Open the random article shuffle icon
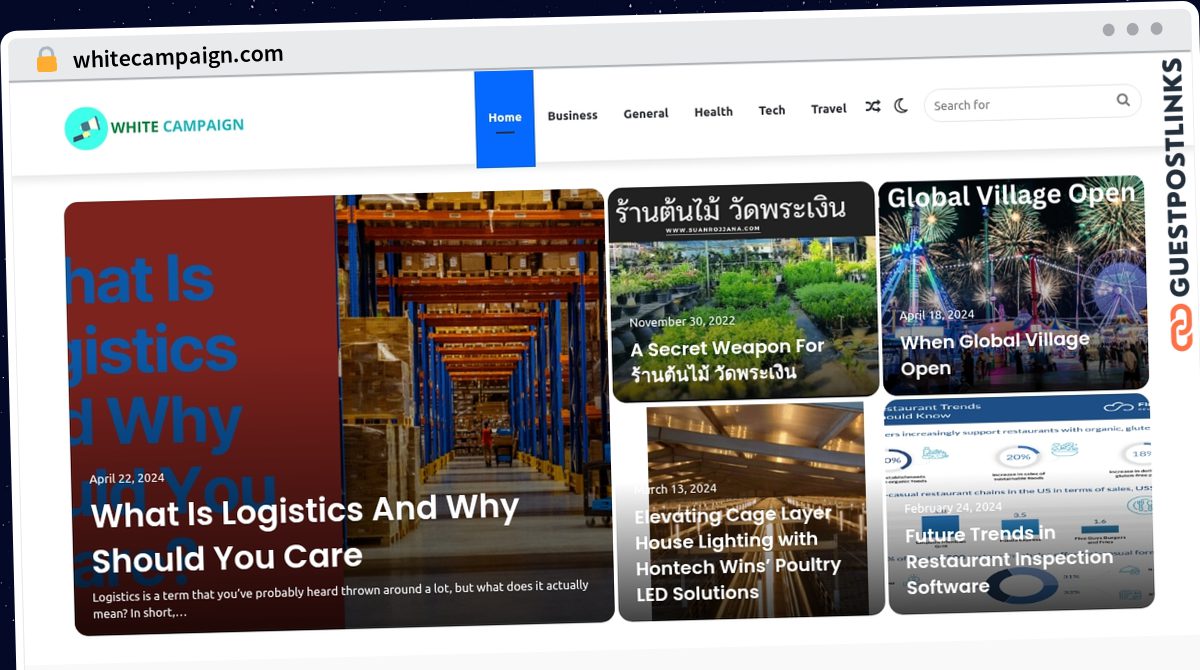Viewport: 1200px width, 670px height. click(873, 106)
